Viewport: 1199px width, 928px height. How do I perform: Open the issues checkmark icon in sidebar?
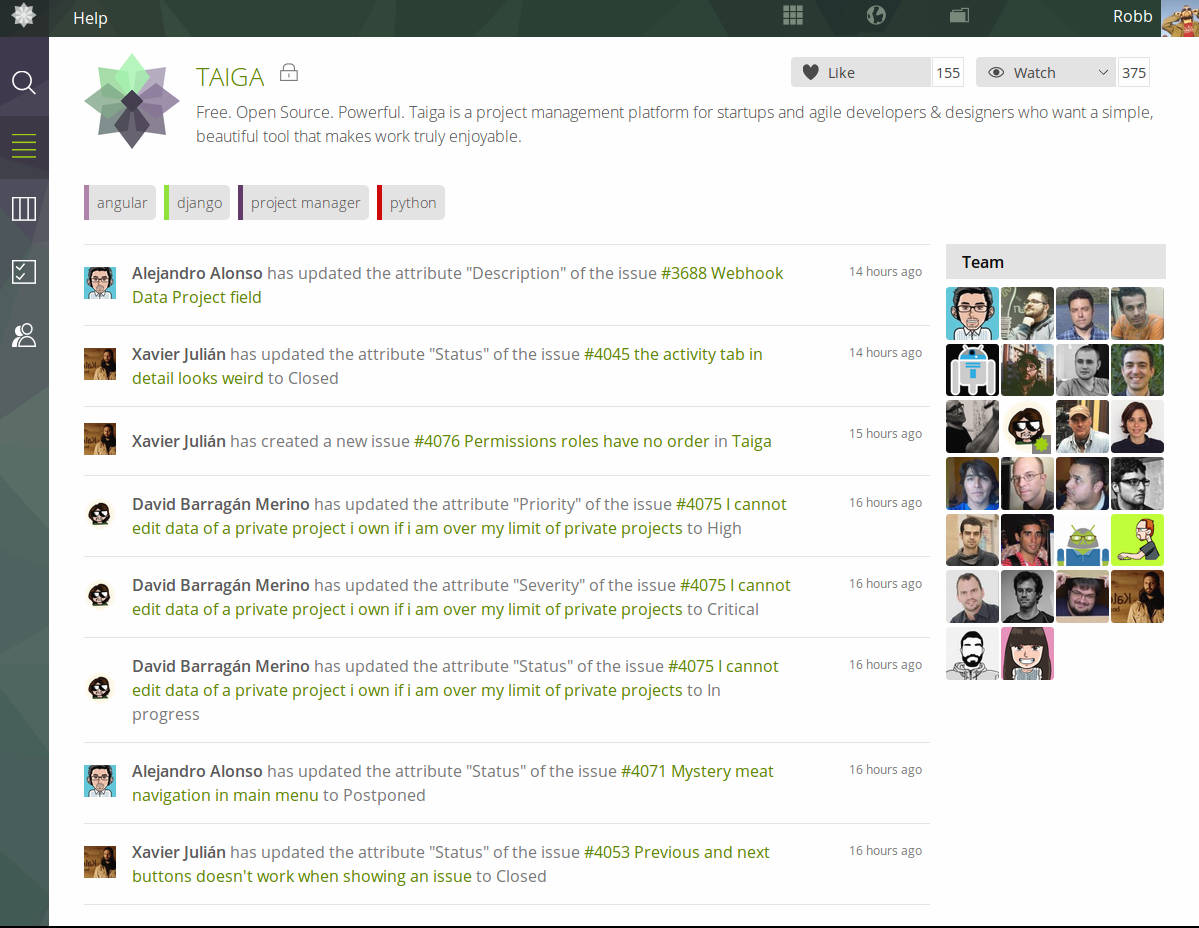[24, 271]
